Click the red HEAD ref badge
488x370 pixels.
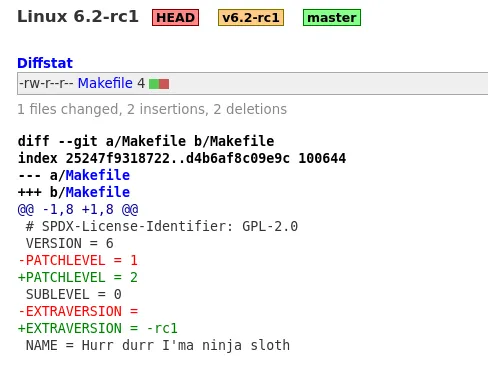coord(175,17)
